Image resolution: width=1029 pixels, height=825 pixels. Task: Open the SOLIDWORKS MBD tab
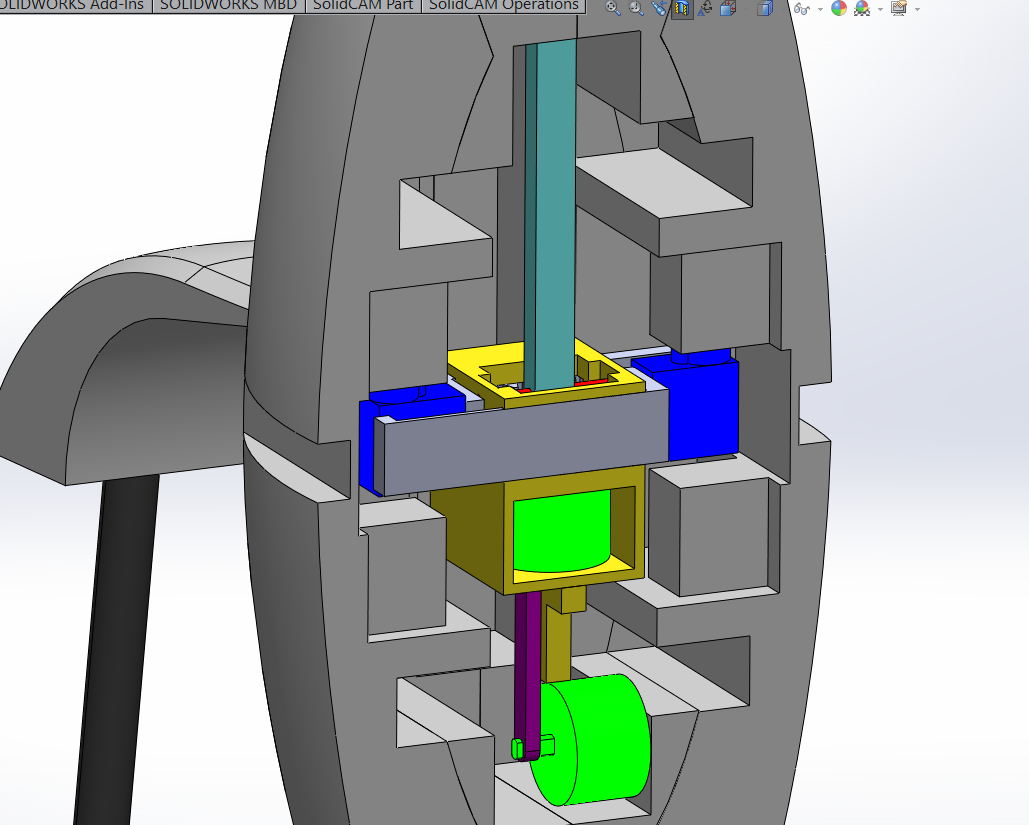tap(230, 5)
